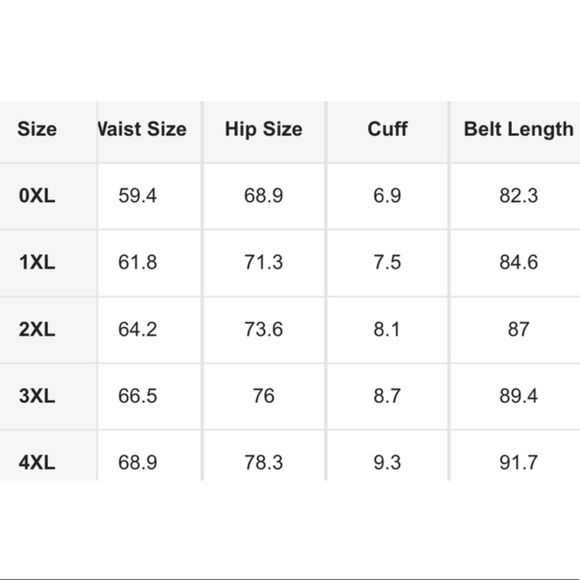The height and width of the screenshot is (580, 580).
Task: Click the 66.5 waist size value
Action: pos(138,396)
